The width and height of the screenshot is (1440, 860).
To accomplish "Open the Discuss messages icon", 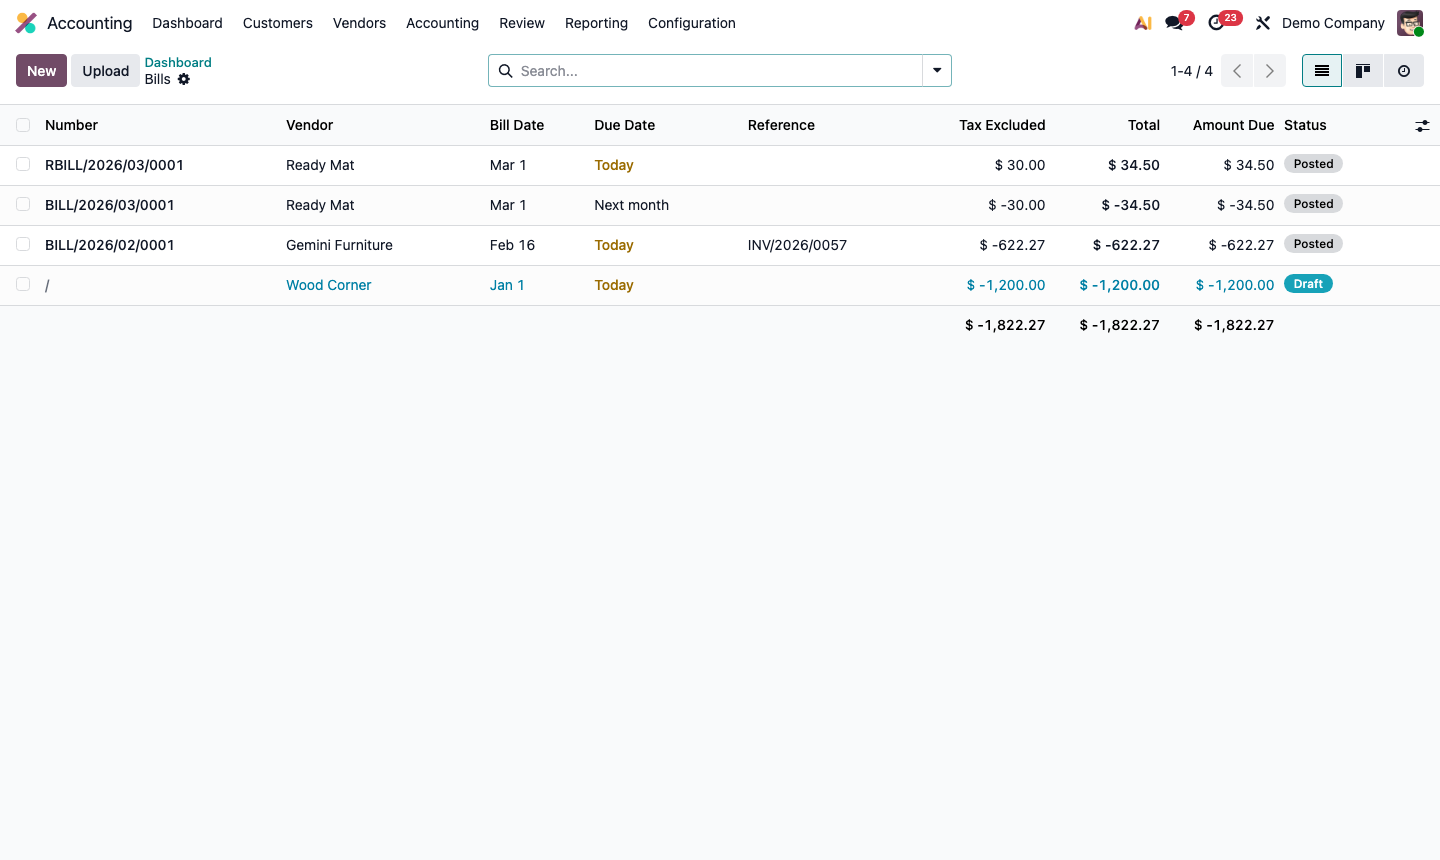I will pyautogui.click(x=1173, y=22).
